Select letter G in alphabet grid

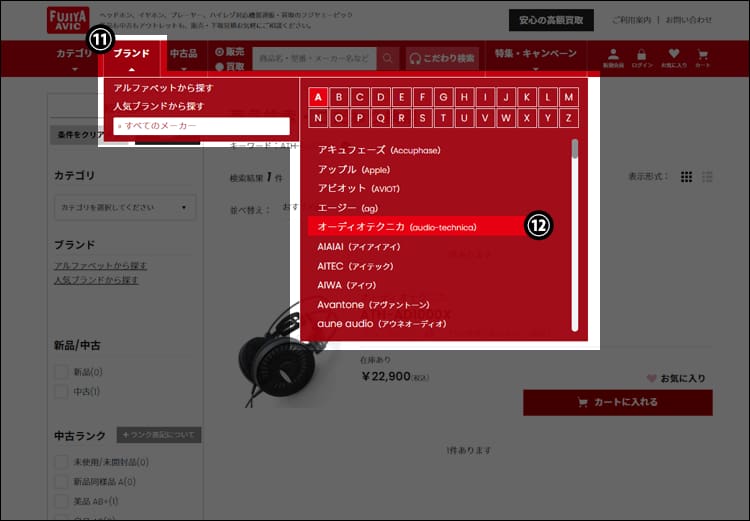(x=443, y=97)
